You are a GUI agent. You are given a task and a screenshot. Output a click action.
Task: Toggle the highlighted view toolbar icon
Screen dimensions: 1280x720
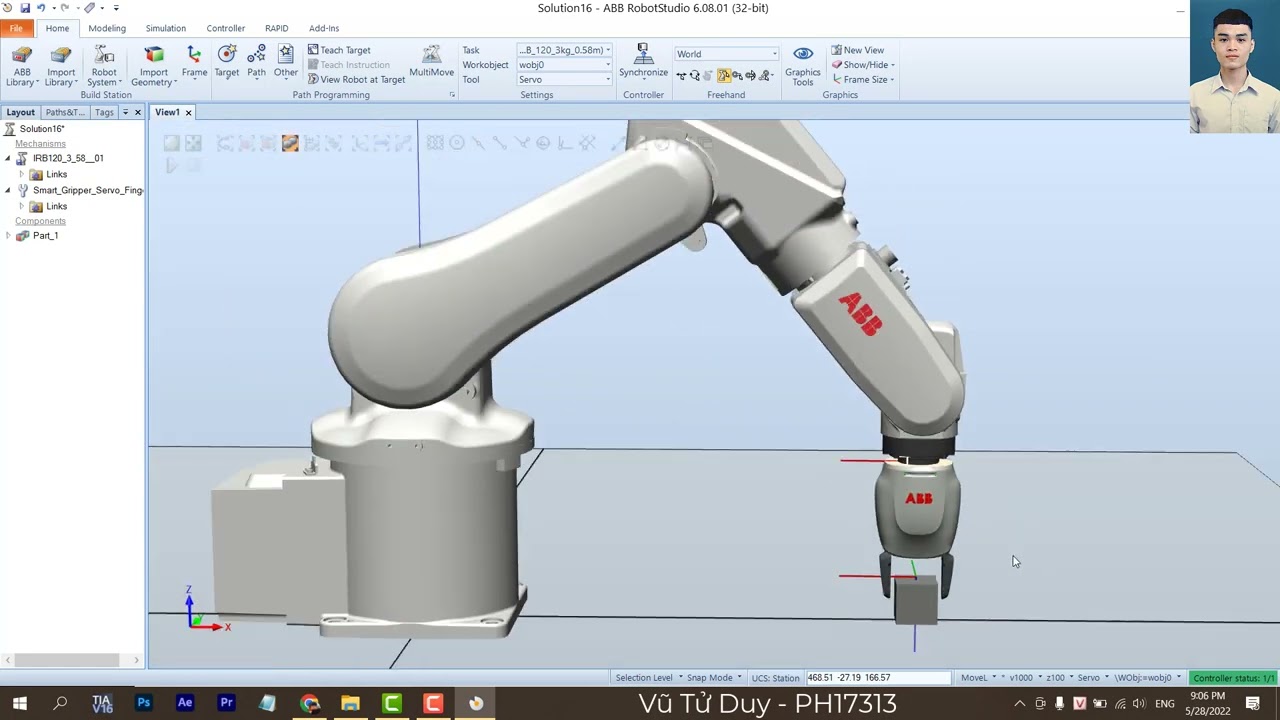[290, 144]
